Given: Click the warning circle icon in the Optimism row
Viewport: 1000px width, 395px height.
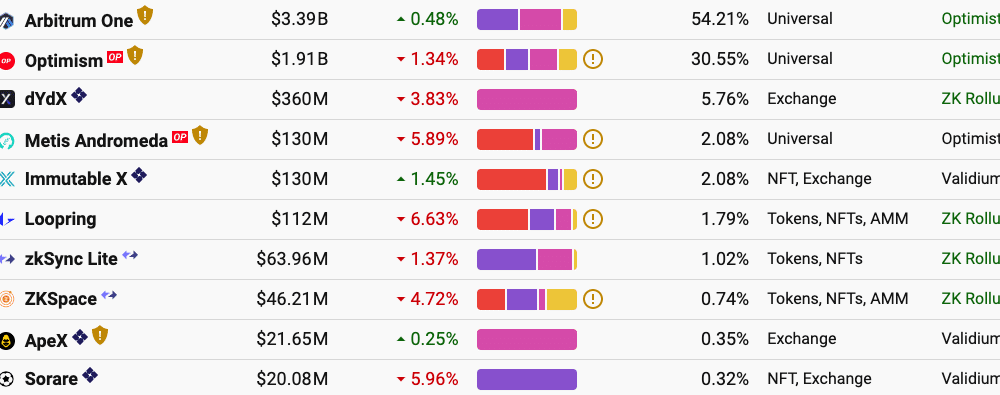Looking at the screenshot, I should tap(593, 59).
